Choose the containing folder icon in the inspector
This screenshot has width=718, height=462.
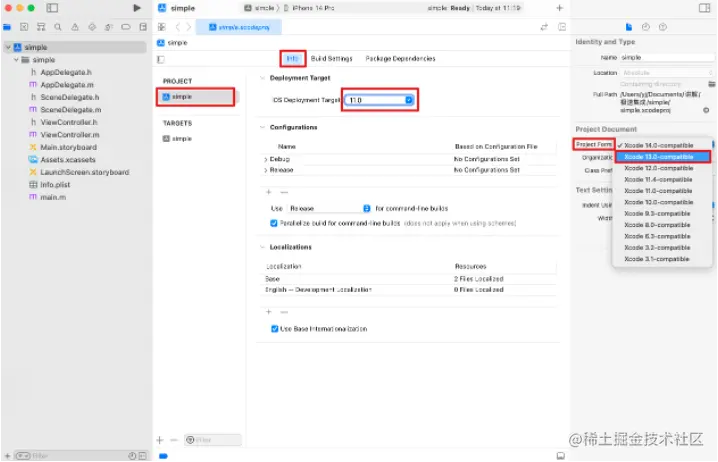pos(712,84)
